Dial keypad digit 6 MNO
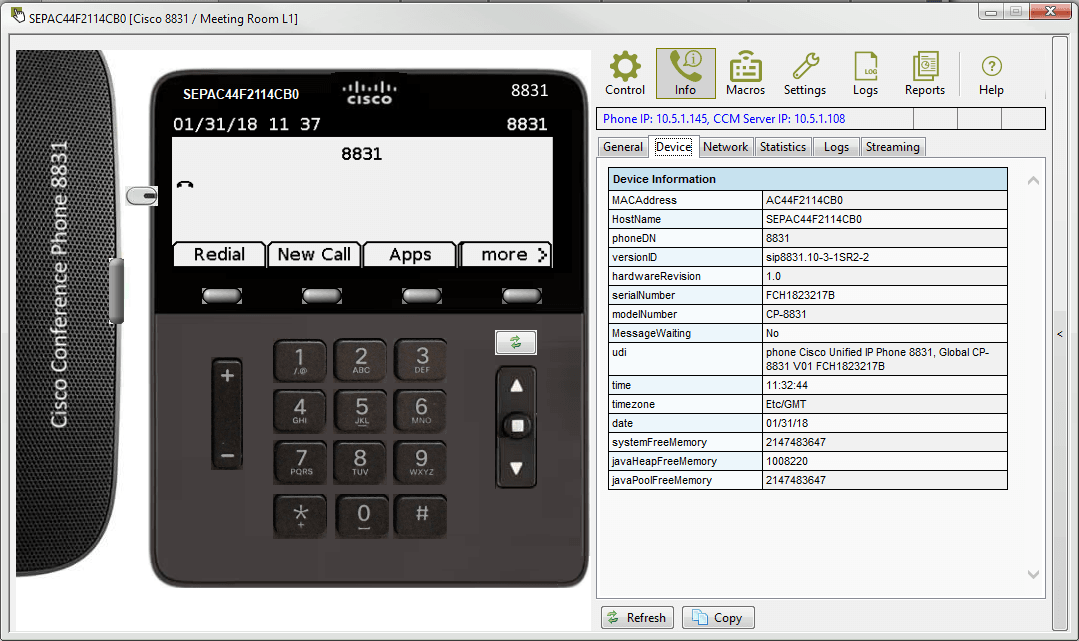 (x=421, y=411)
